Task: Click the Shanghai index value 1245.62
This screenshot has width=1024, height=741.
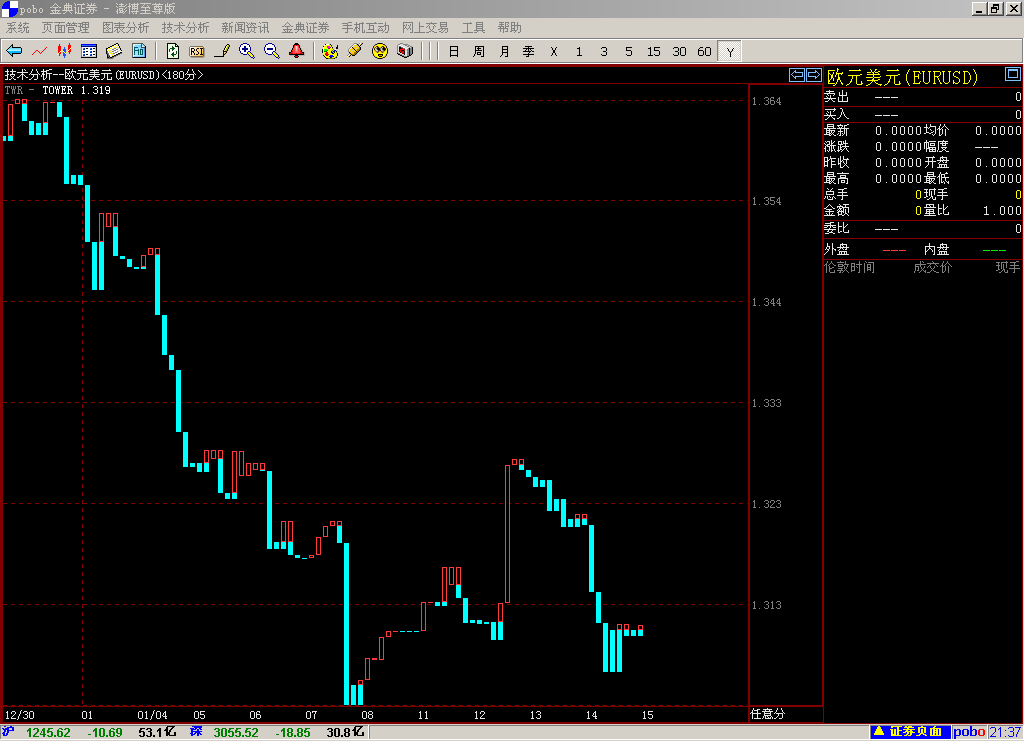Action: pyautogui.click(x=48, y=733)
